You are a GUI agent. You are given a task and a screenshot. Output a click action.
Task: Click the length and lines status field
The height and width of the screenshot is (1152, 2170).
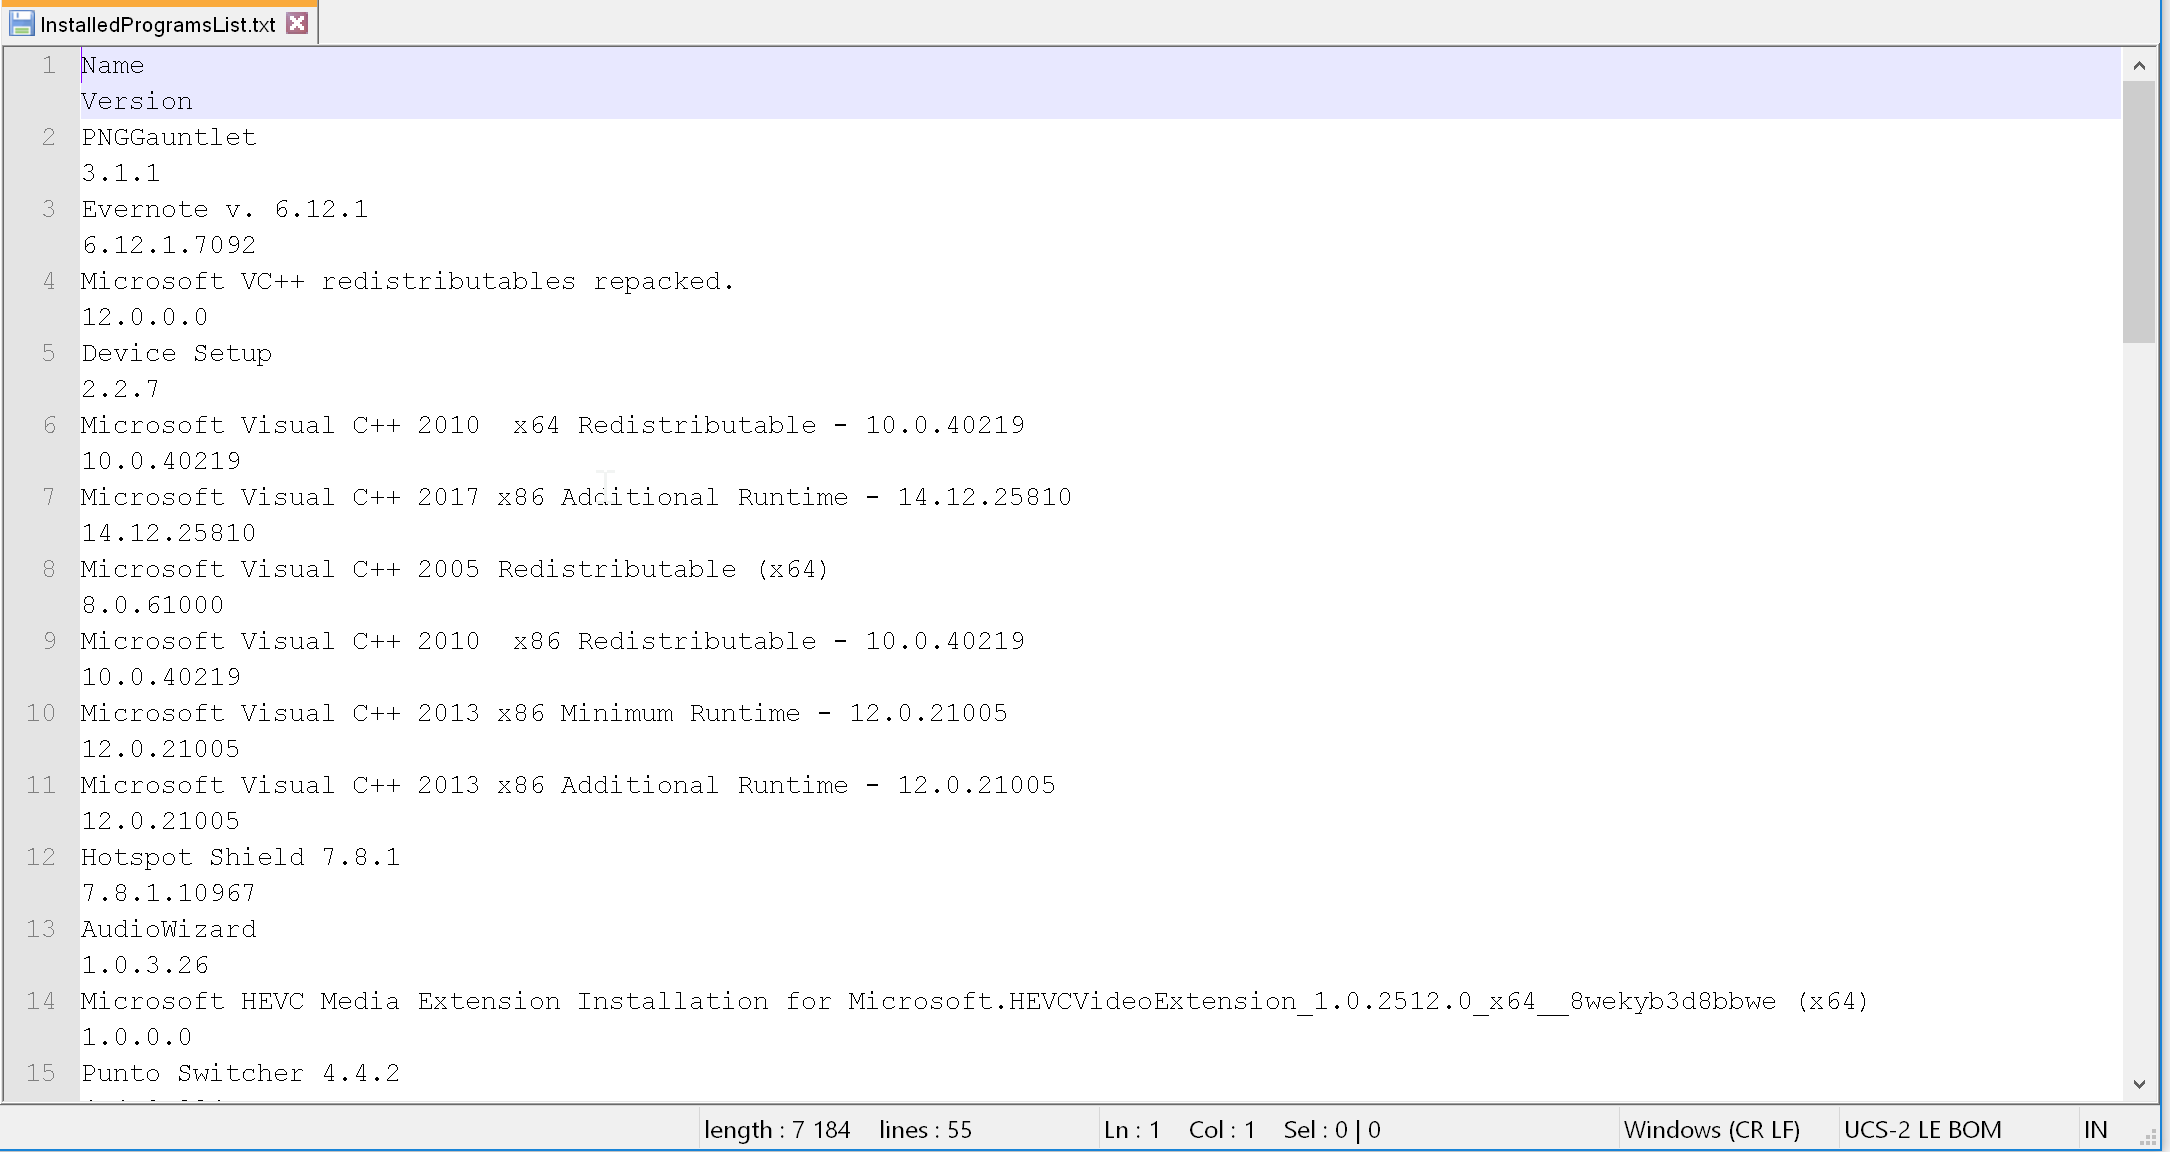[837, 1130]
